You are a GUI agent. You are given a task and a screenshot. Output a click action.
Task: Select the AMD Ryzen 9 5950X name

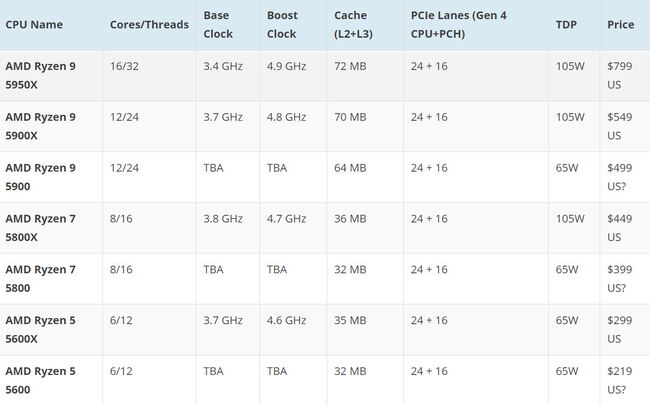40,75
